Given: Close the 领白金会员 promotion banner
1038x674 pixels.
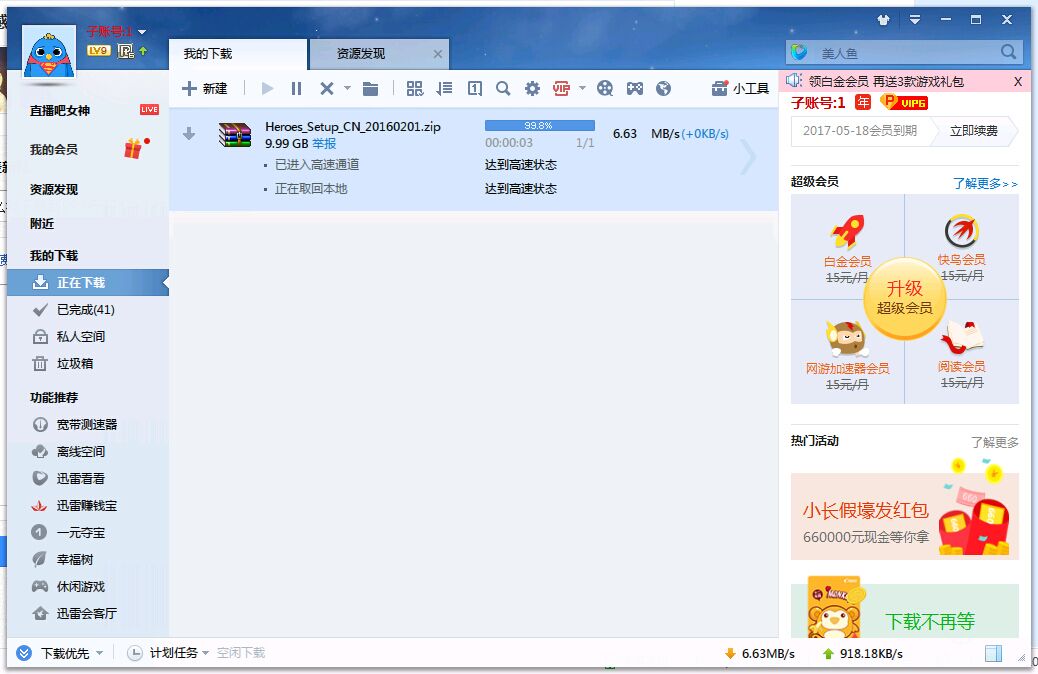Looking at the screenshot, I should click(1018, 81).
